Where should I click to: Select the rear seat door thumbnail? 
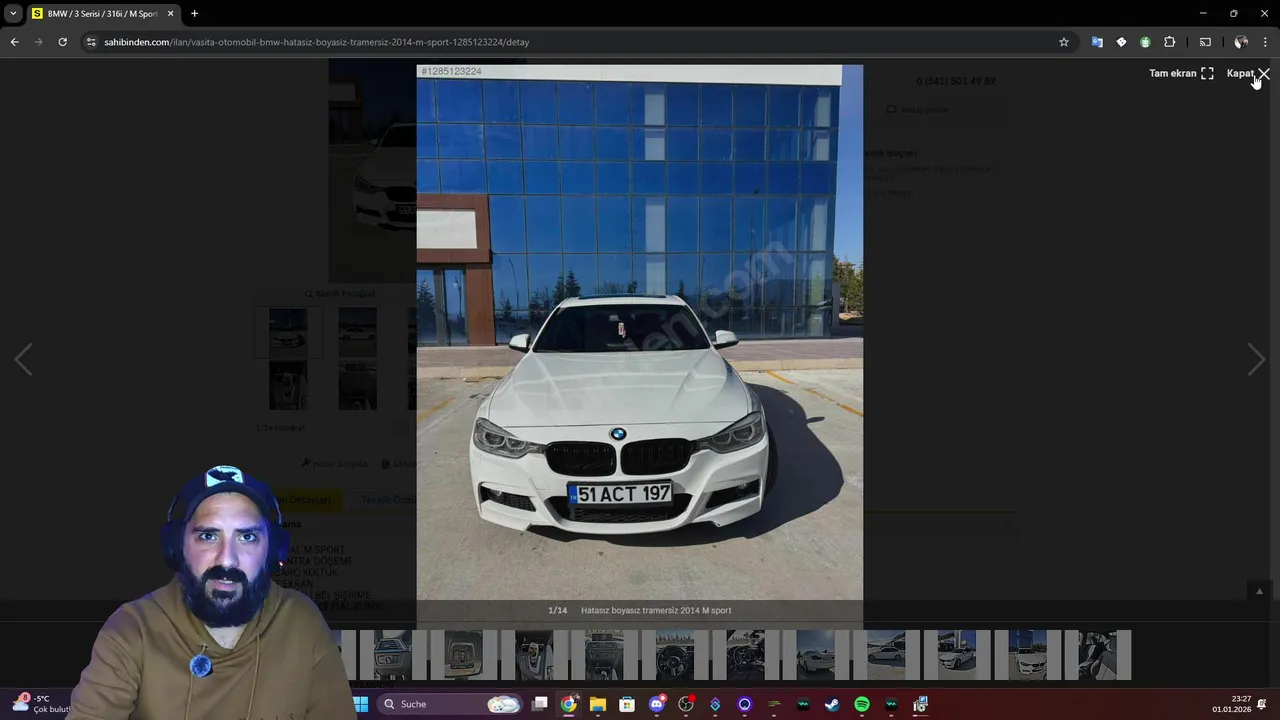[1098, 655]
